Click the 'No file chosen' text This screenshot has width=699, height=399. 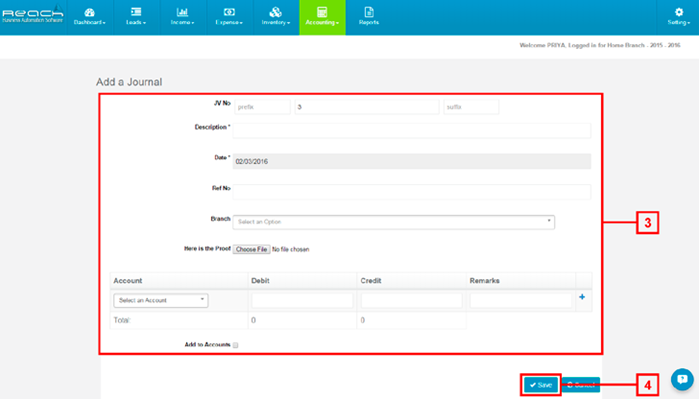click(291, 250)
